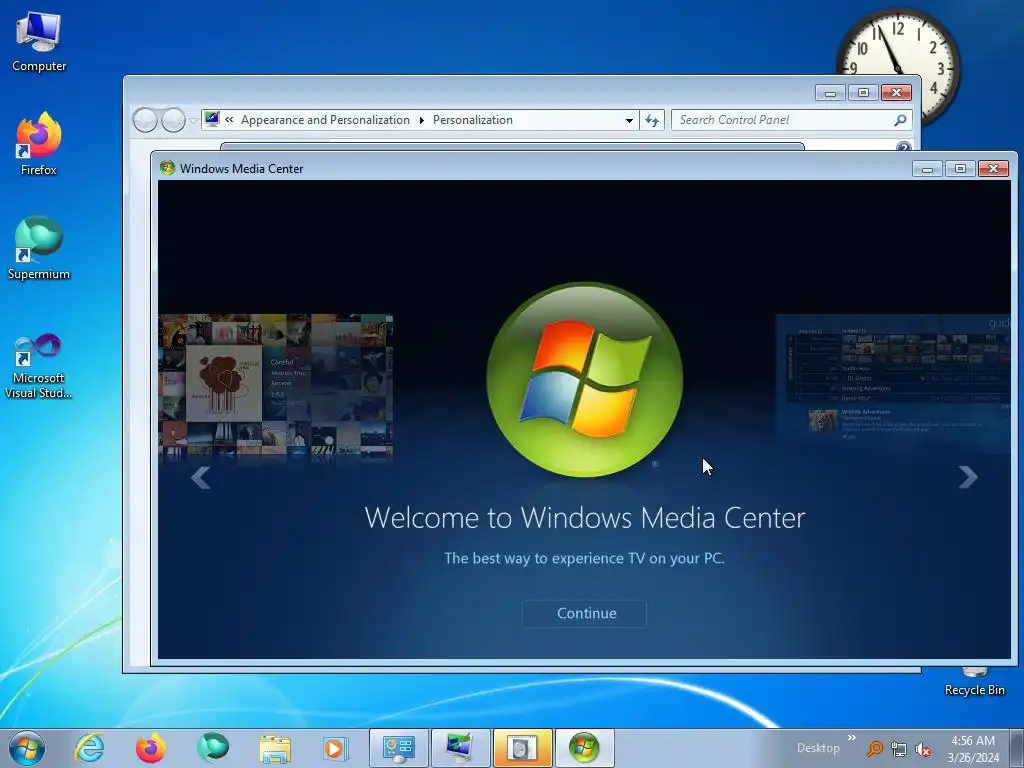The width and height of the screenshot is (1024, 768).
Task: Switch to Windows Media Center taskbar button
Action: click(x=584, y=748)
